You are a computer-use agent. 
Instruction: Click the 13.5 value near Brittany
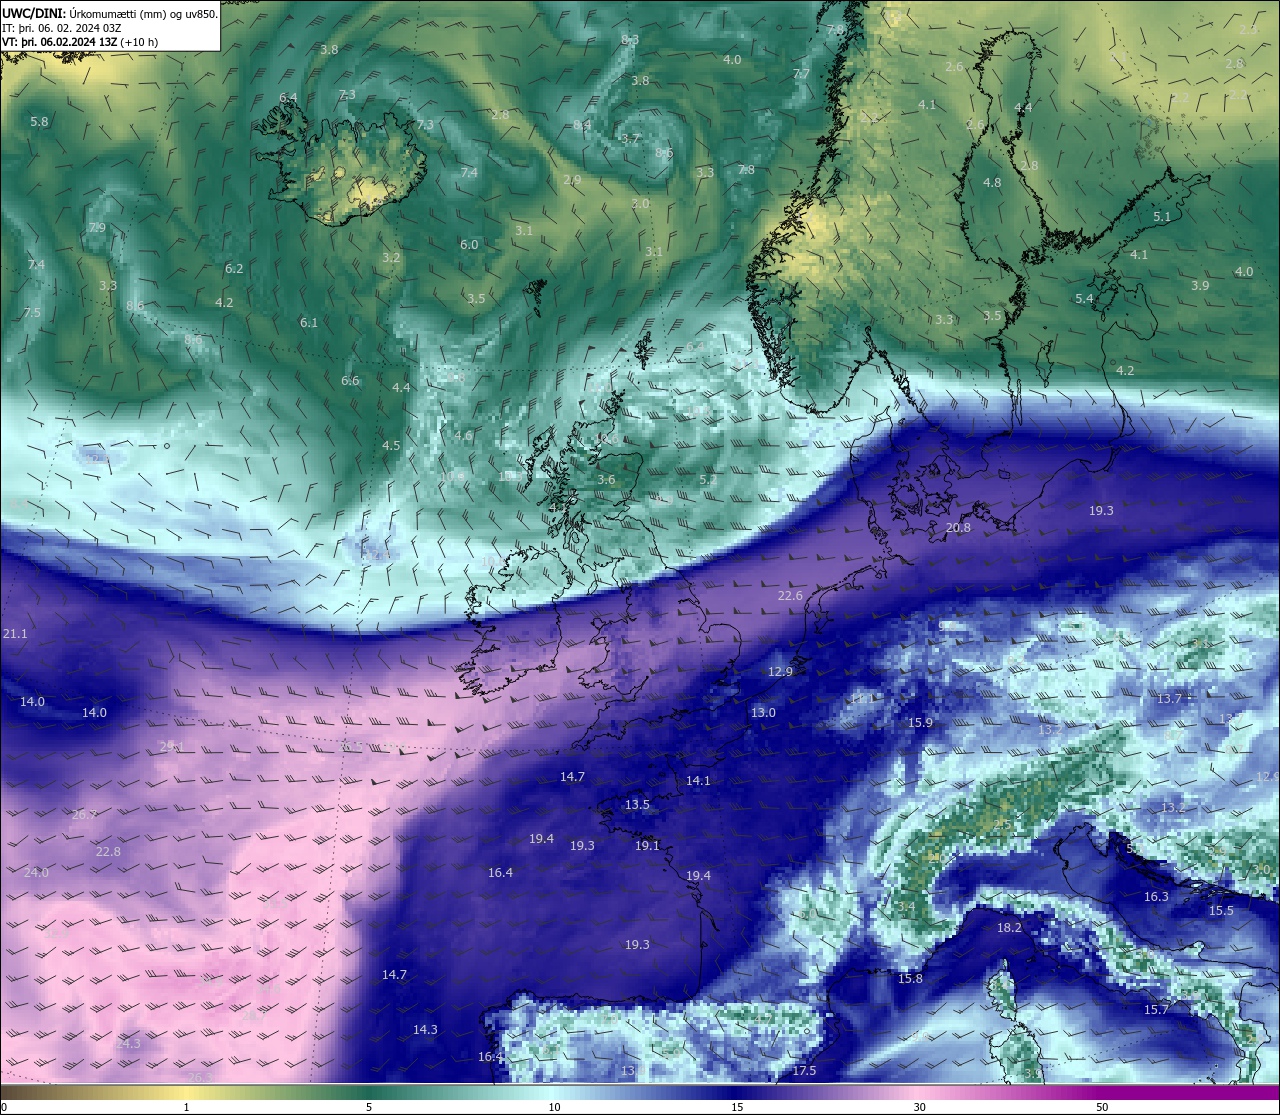(x=637, y=804)
